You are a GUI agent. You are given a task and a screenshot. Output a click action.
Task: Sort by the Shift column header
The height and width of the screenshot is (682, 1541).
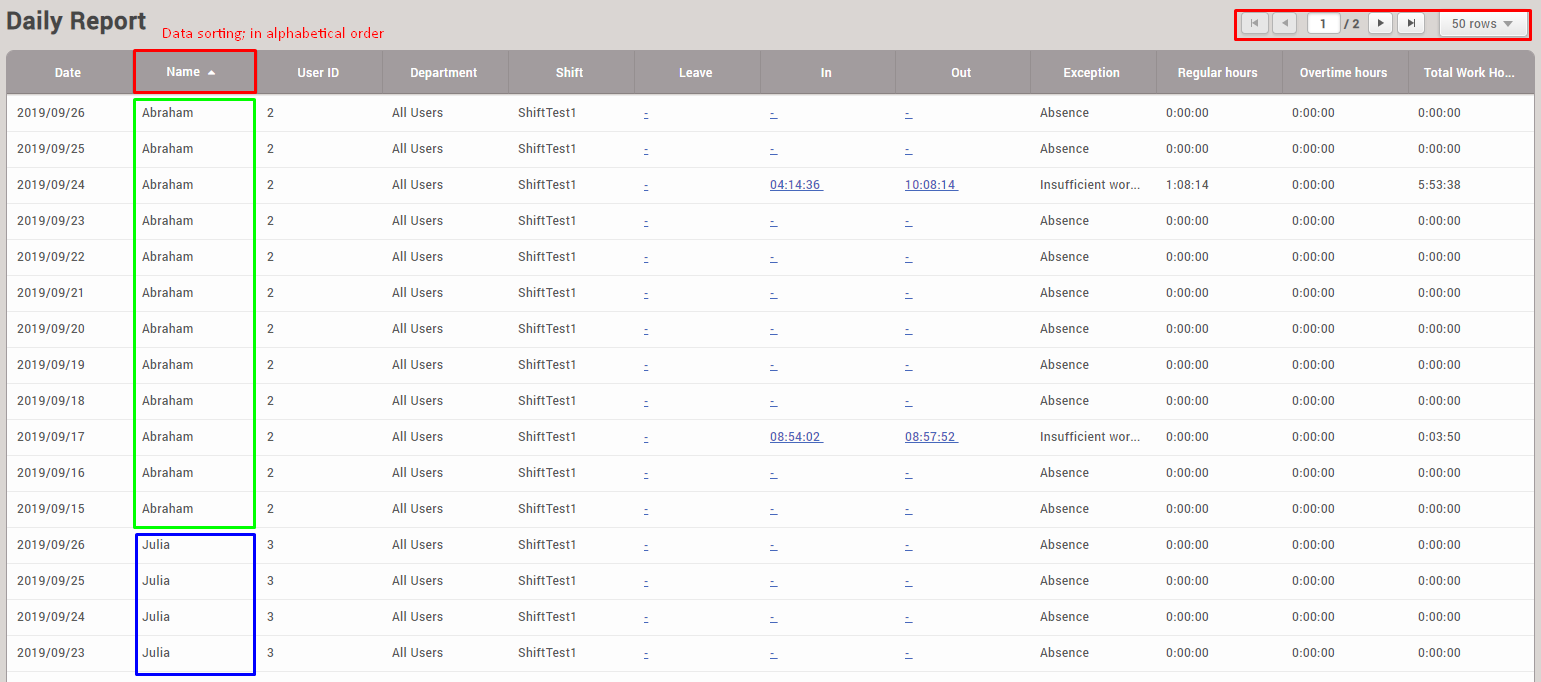(570, 73)
